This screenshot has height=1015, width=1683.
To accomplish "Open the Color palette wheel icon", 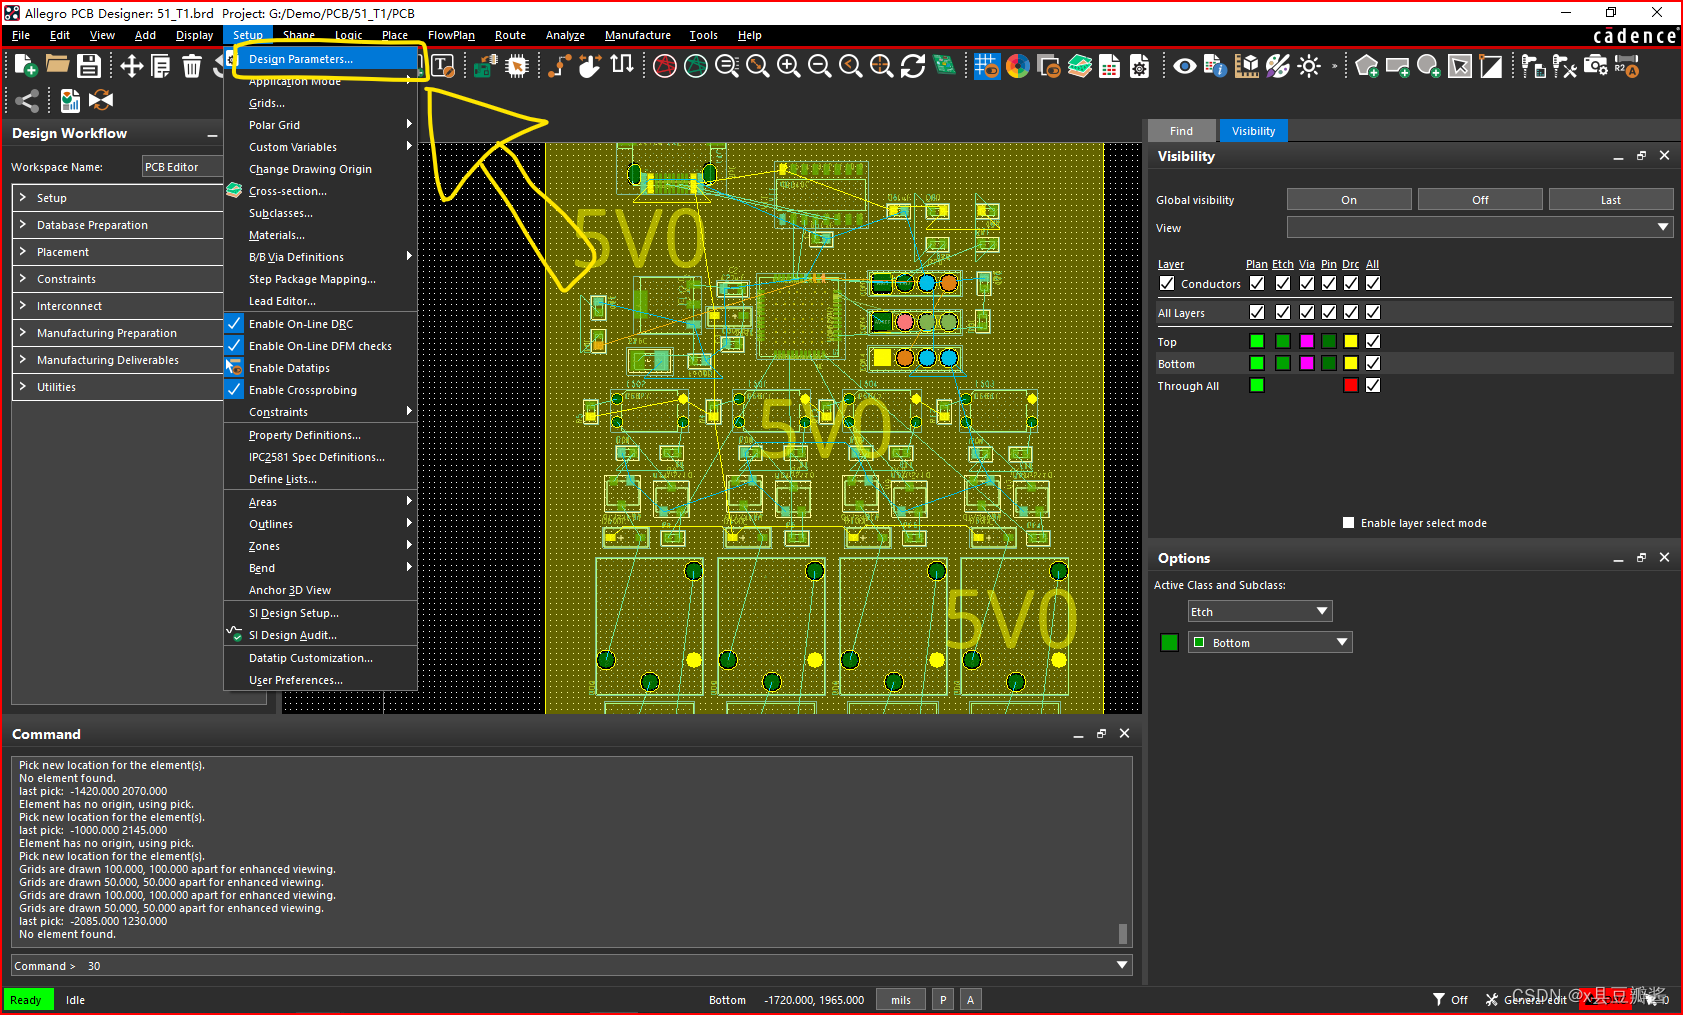I will [1018, 66].
